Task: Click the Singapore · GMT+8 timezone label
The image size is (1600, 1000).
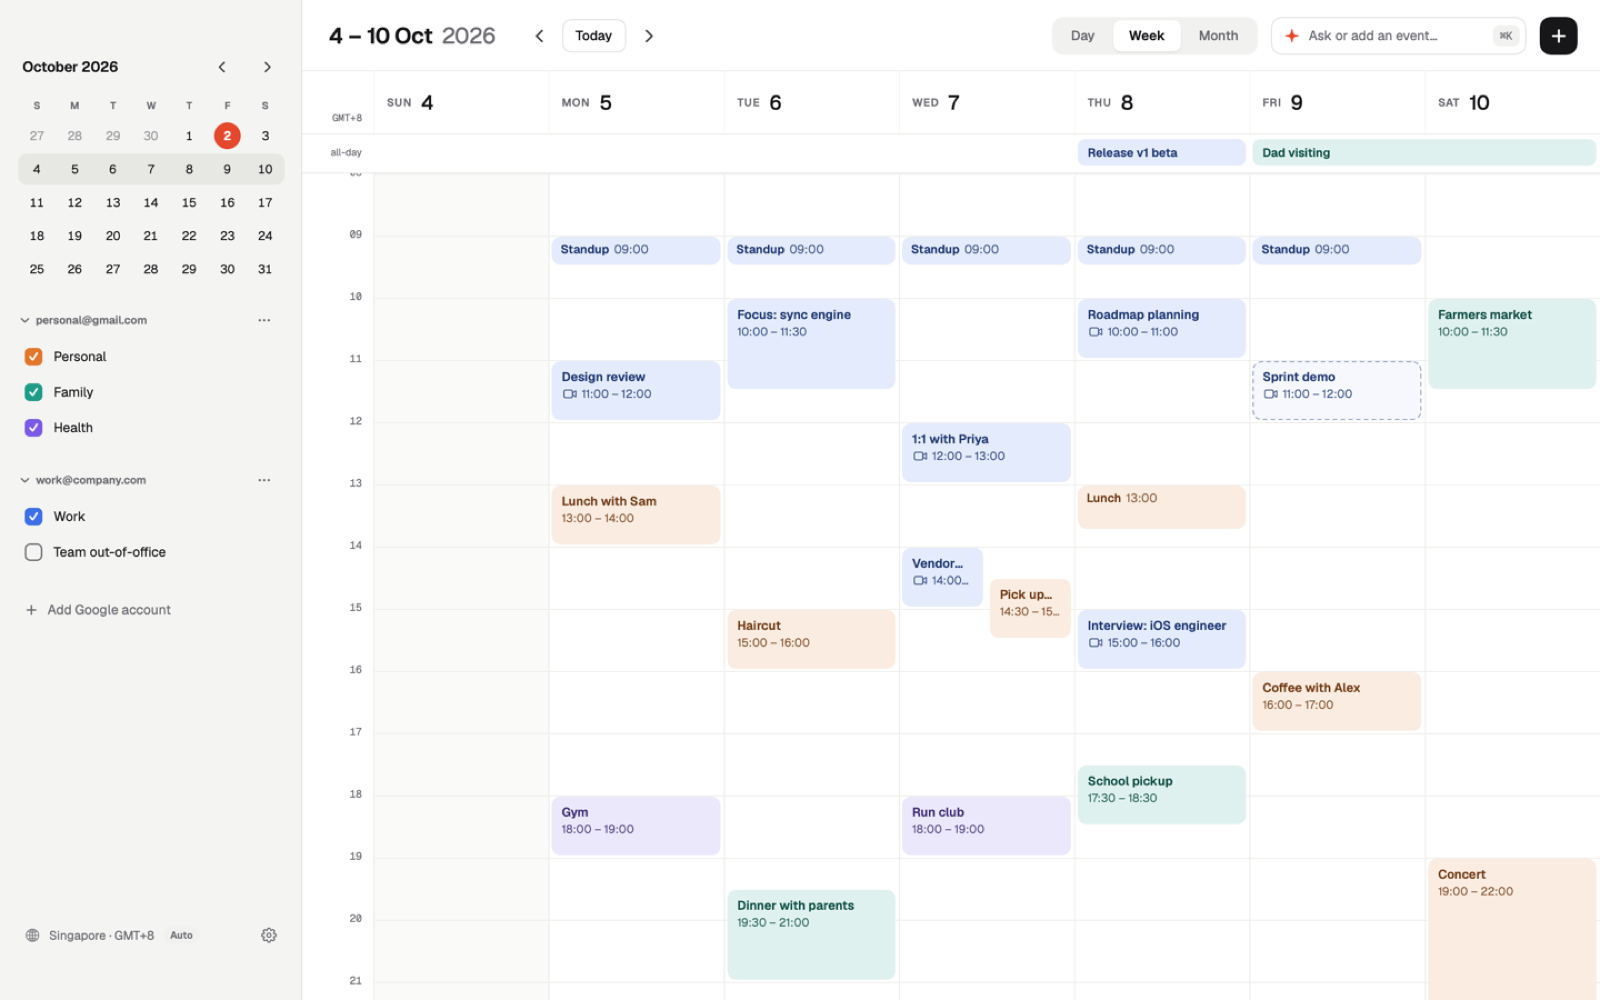Action: click(x=101, y=935)
